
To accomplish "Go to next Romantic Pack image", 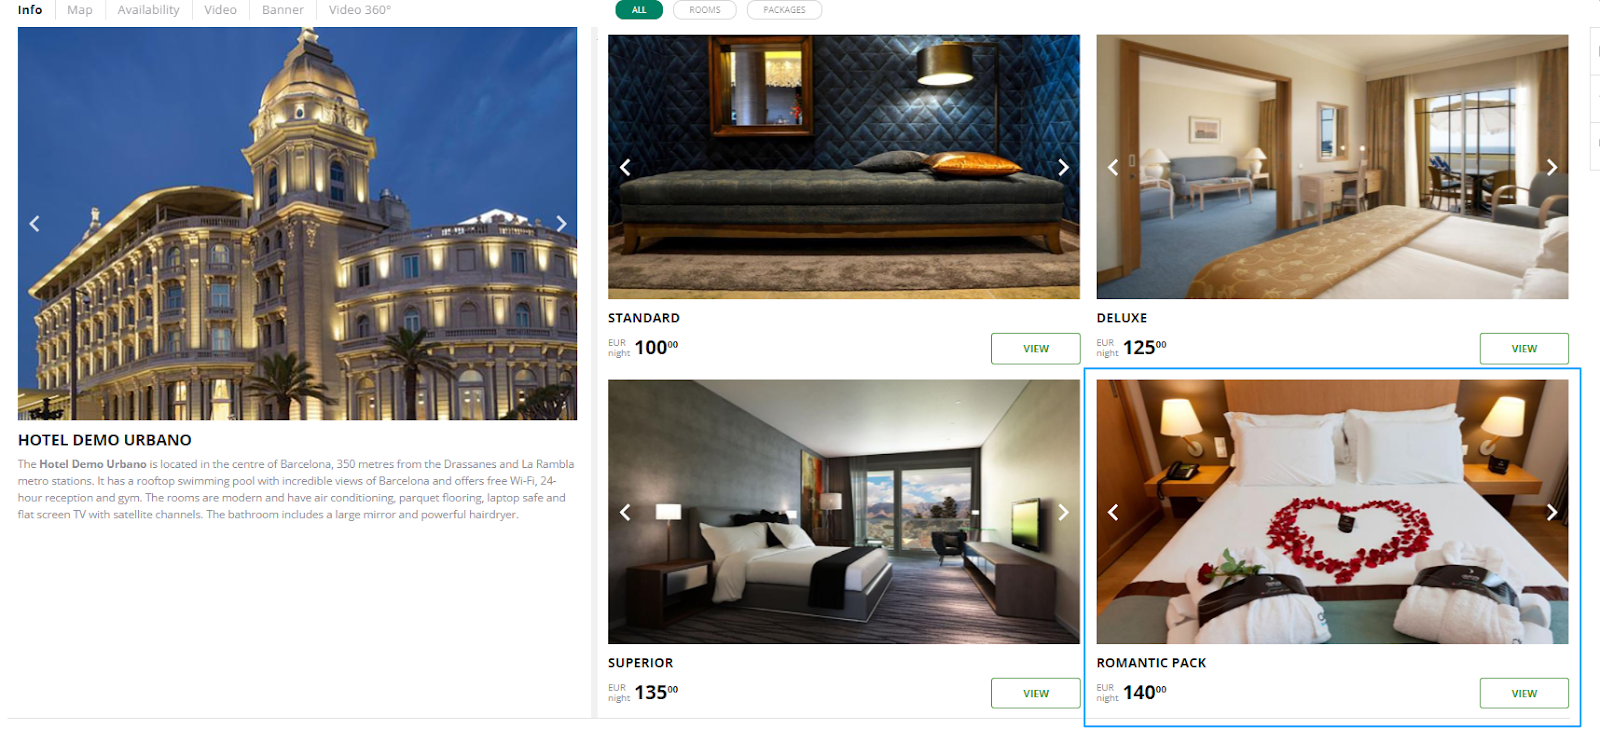I will click(x=1551, y=513).
